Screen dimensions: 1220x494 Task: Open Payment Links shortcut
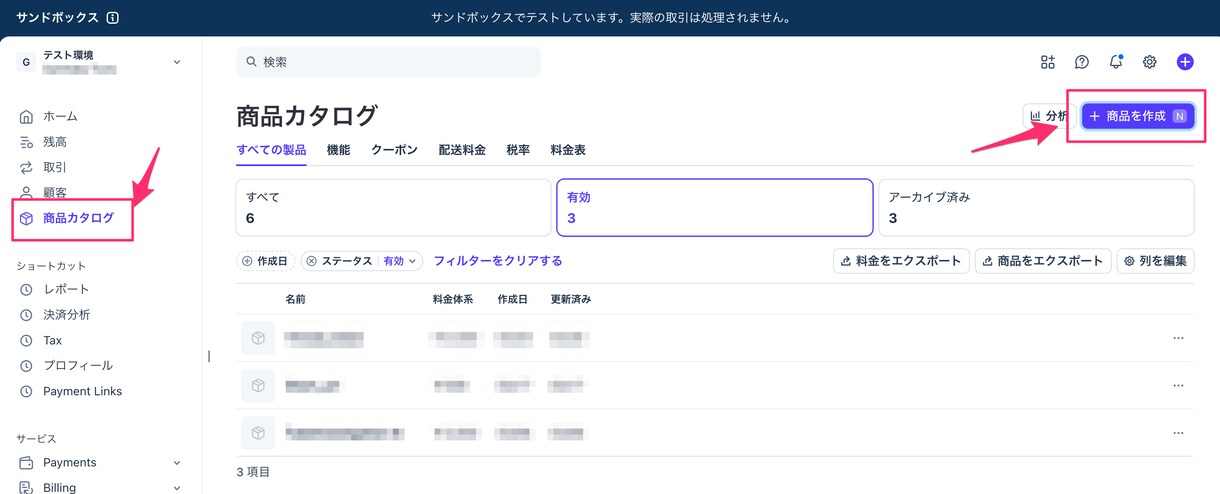pyautogui.click(x=71, y=391)
